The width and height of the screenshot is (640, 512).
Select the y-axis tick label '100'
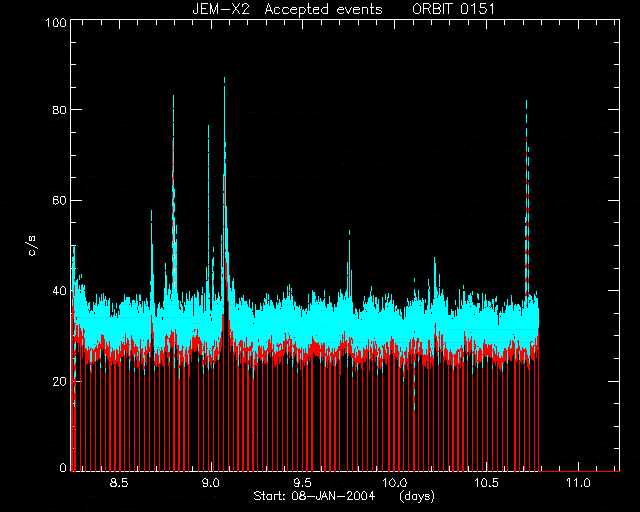[x=56, y=23]
